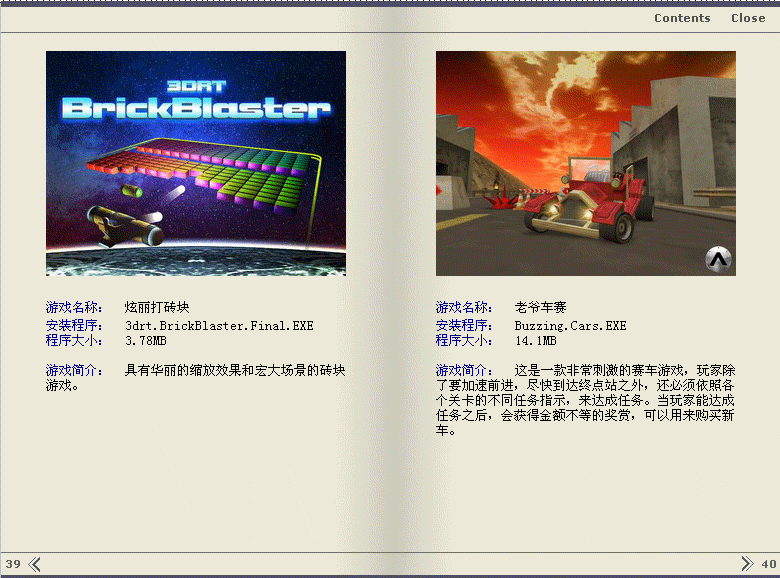Open the Contents link
780x578 pixels.
pyautogui.click(x=682, y=18)
